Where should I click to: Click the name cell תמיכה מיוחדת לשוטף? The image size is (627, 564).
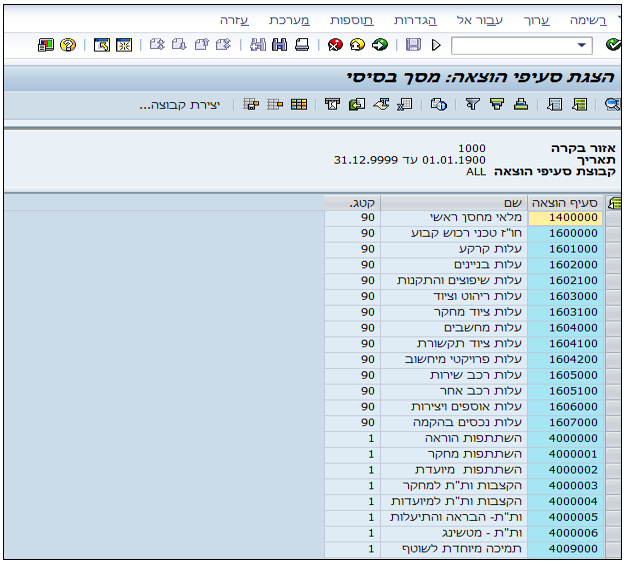[x=454, y=549]
